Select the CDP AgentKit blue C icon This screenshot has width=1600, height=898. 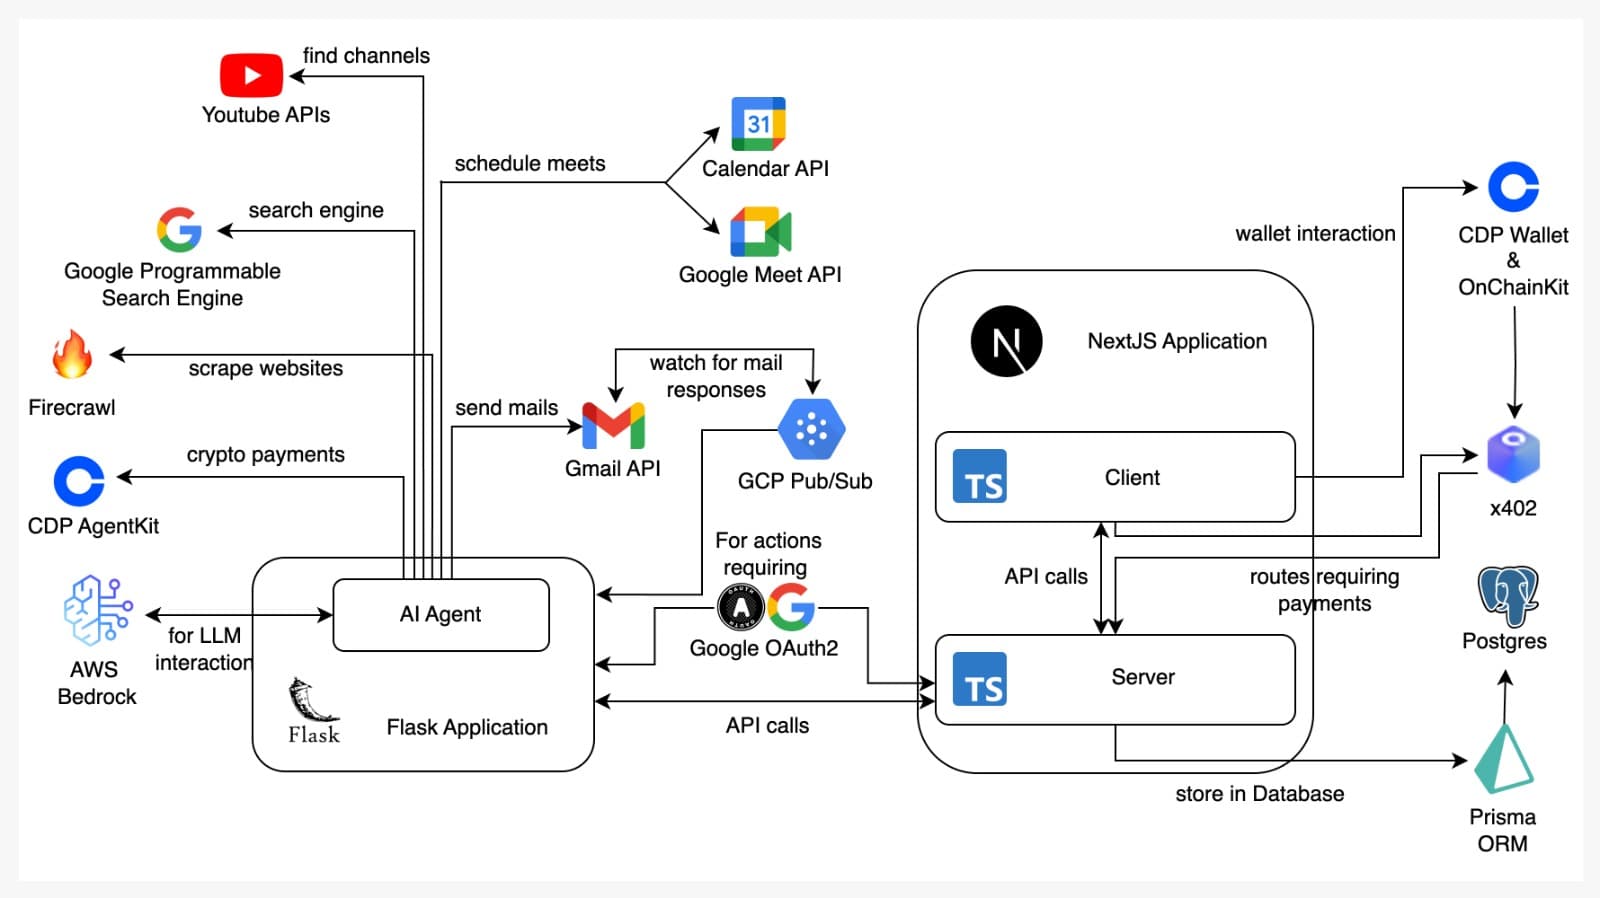(79, 481)
